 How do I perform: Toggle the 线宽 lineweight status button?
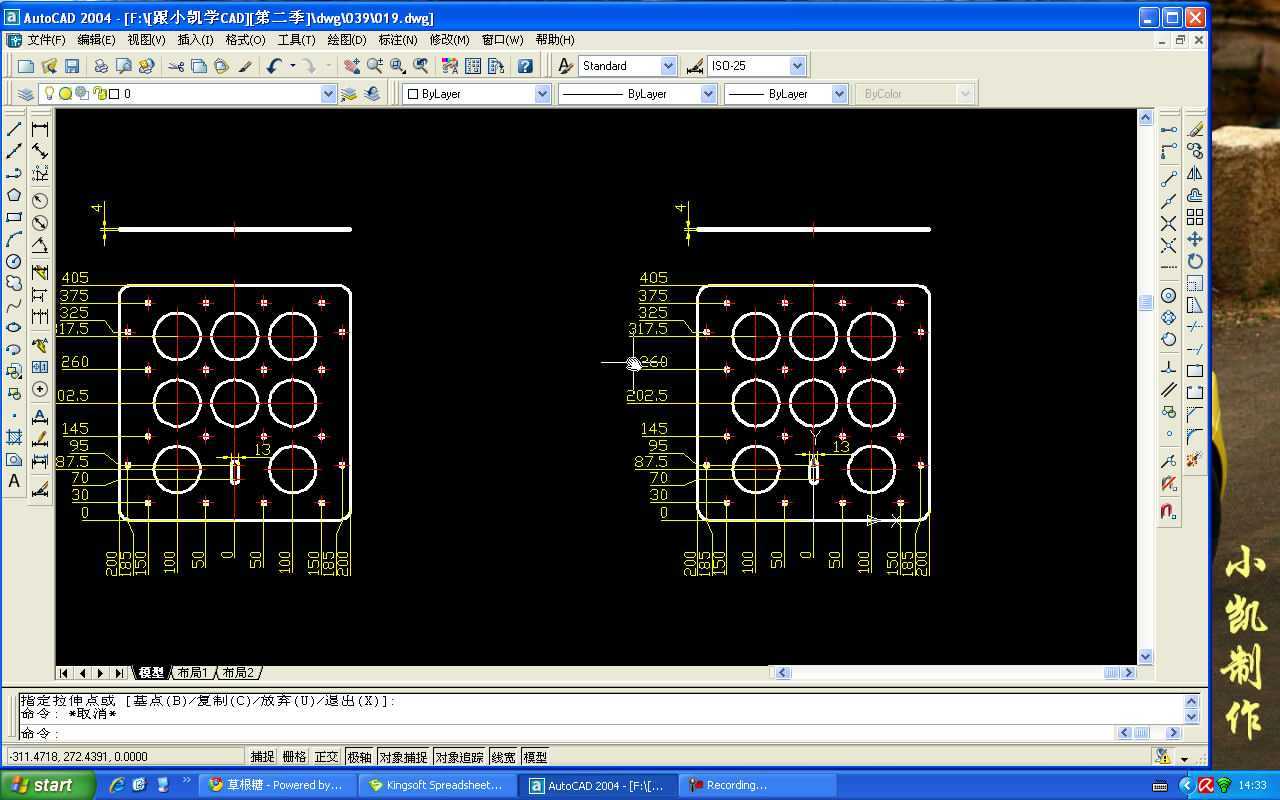504,757
